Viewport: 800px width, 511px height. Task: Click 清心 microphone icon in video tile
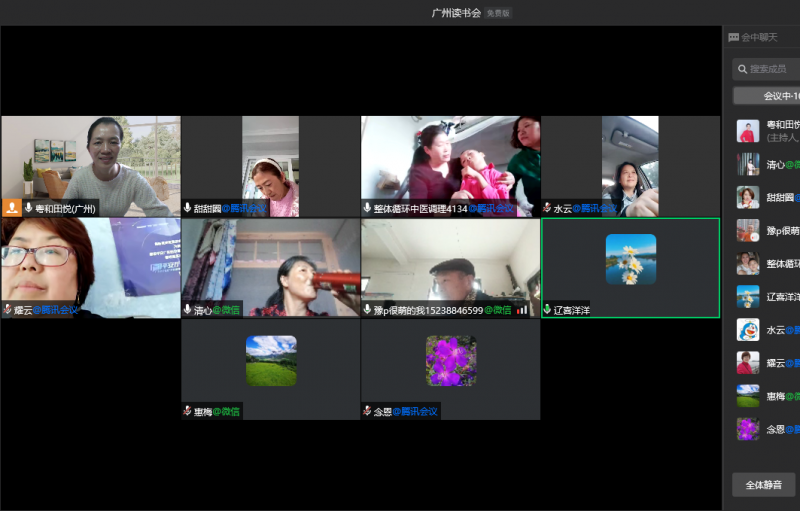pyautogui.click(x=187, y=310)
